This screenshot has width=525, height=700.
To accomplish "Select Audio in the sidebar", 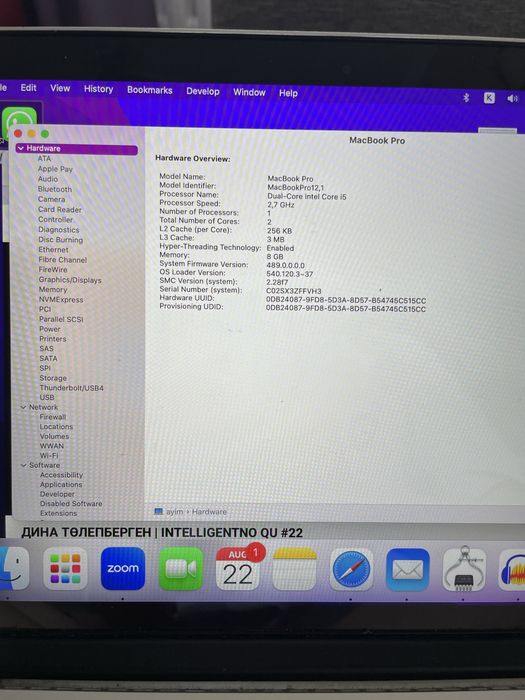I will [x=48, y=179].
